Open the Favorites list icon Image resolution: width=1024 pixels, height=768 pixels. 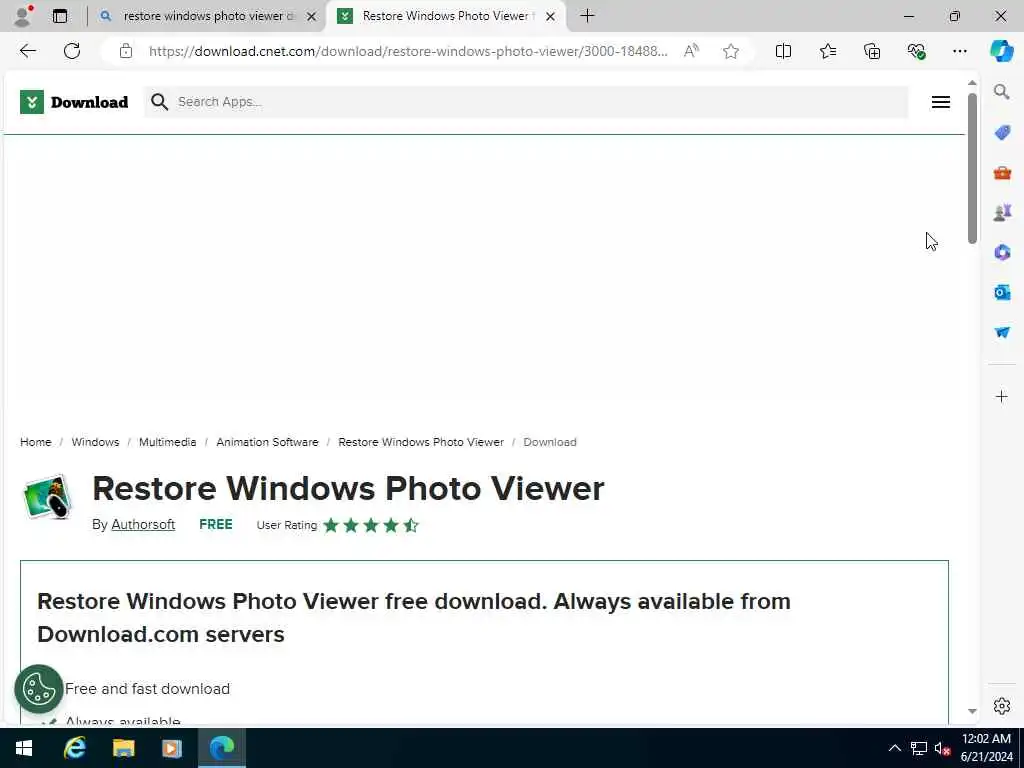coord(827,51)
